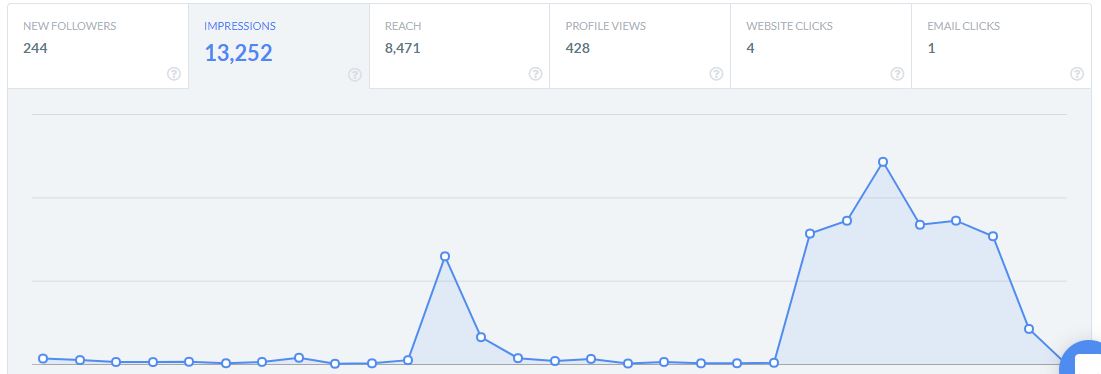Open the Reach help question-mark icon
Screen dimensions: 1101x374
(x=536, y=74)
